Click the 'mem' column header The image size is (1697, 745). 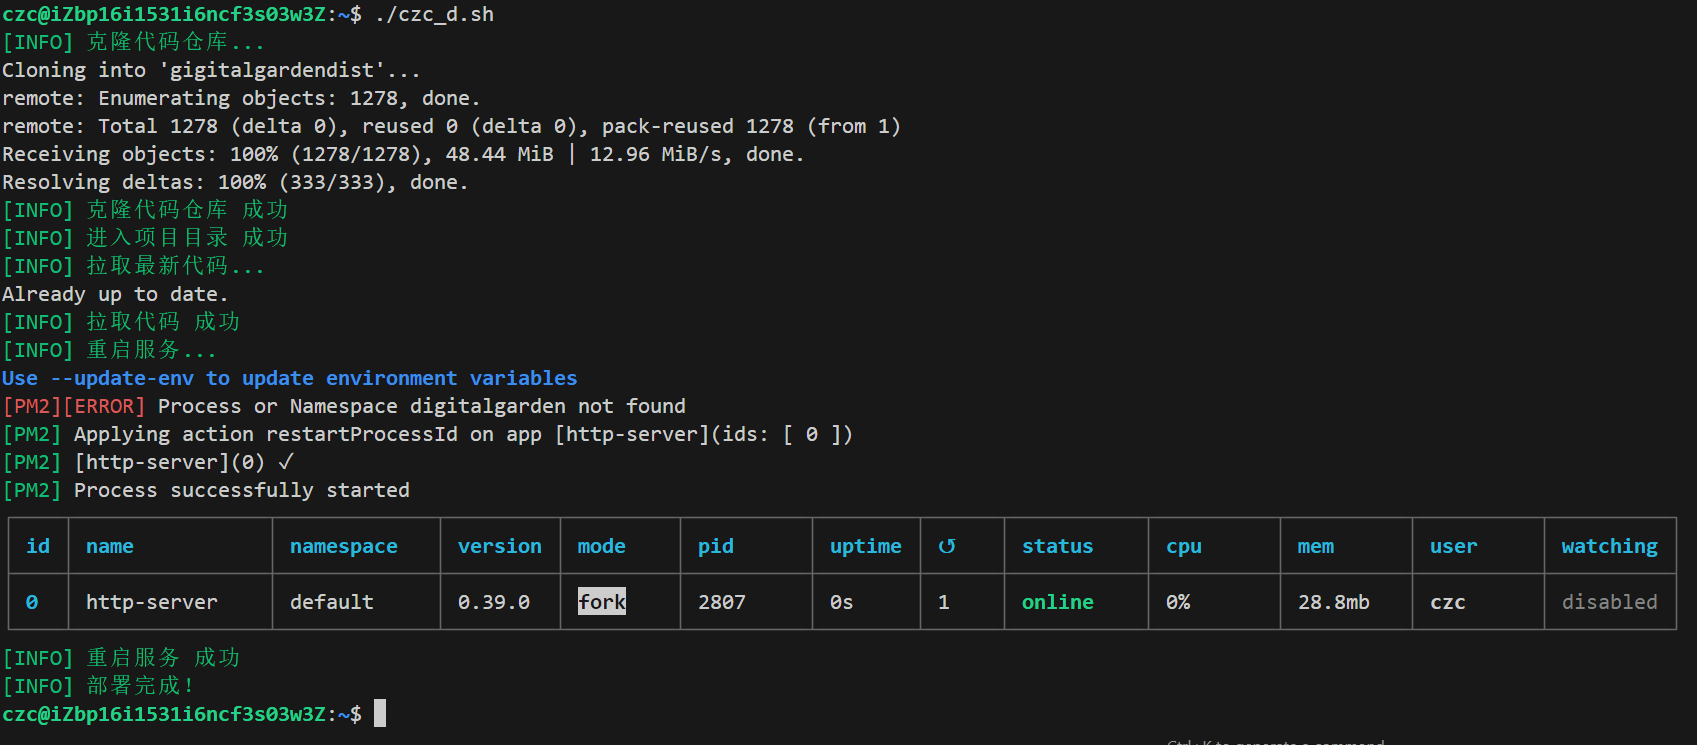click(x=1316, y=546)
